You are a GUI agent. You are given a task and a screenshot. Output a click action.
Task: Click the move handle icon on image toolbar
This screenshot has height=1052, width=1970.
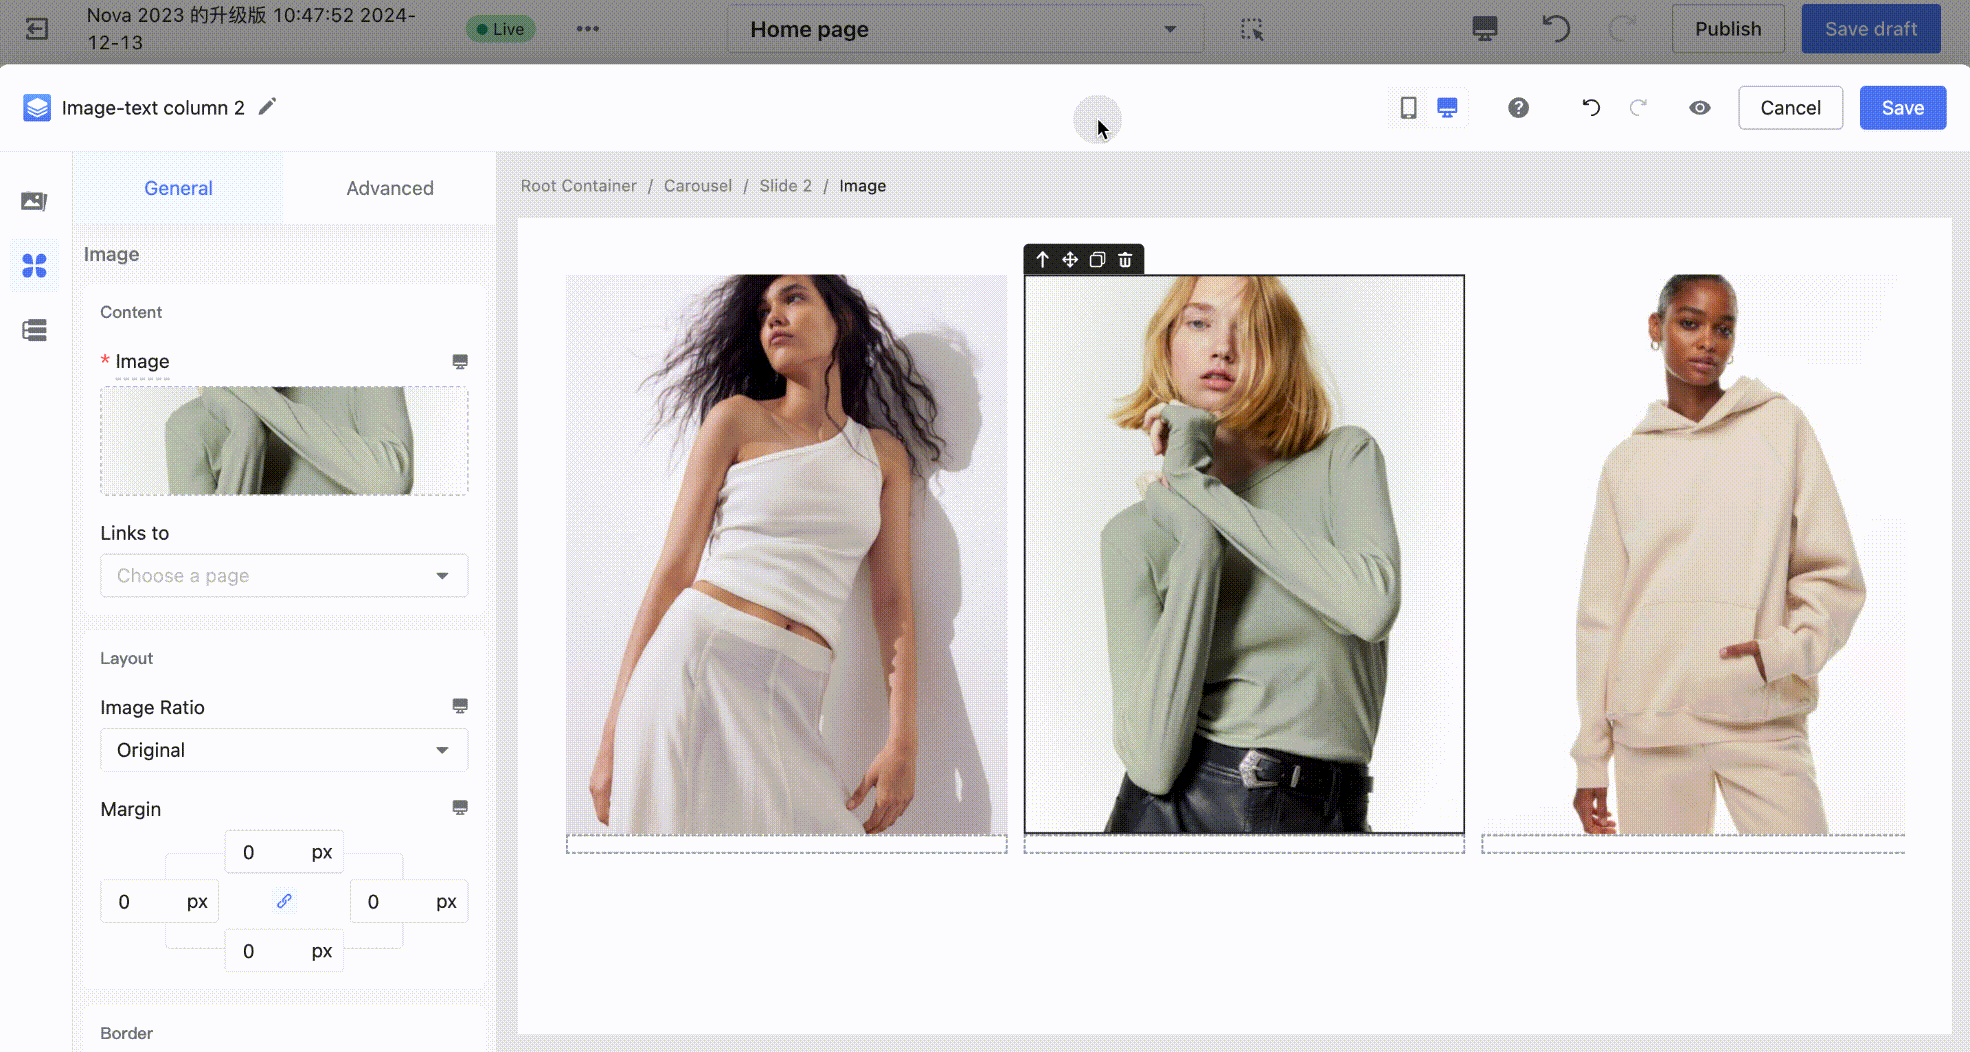point(1070,260)
